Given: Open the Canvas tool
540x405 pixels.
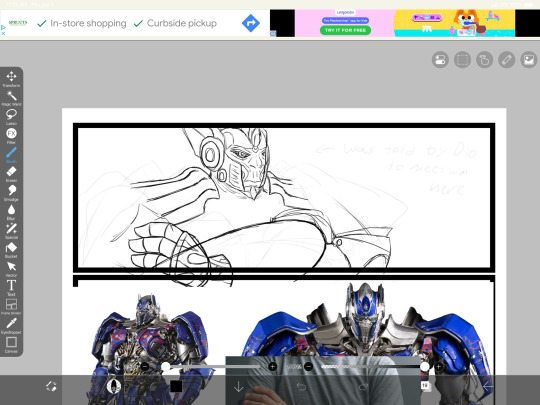Looking at the screenshot, I should tap(11, 345).
